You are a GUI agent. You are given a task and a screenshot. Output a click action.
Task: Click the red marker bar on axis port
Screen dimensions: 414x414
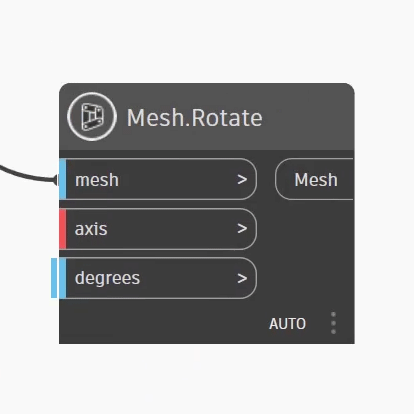click(63, 229)
